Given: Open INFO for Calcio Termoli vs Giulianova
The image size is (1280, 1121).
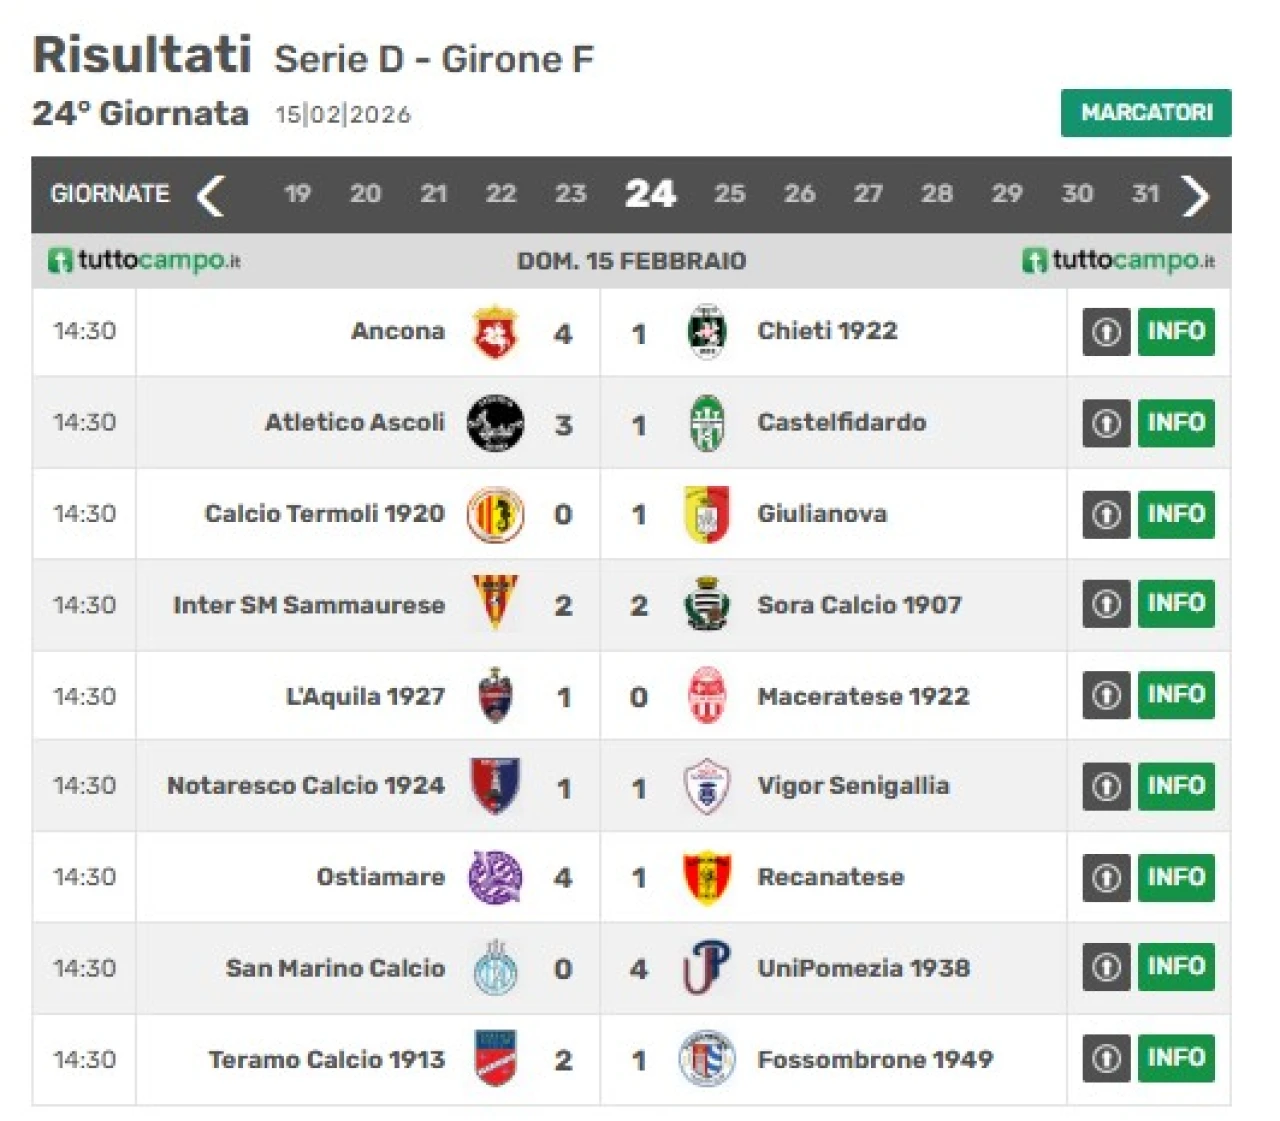Looking at the screenshot, I should [x=1176, y=514].
